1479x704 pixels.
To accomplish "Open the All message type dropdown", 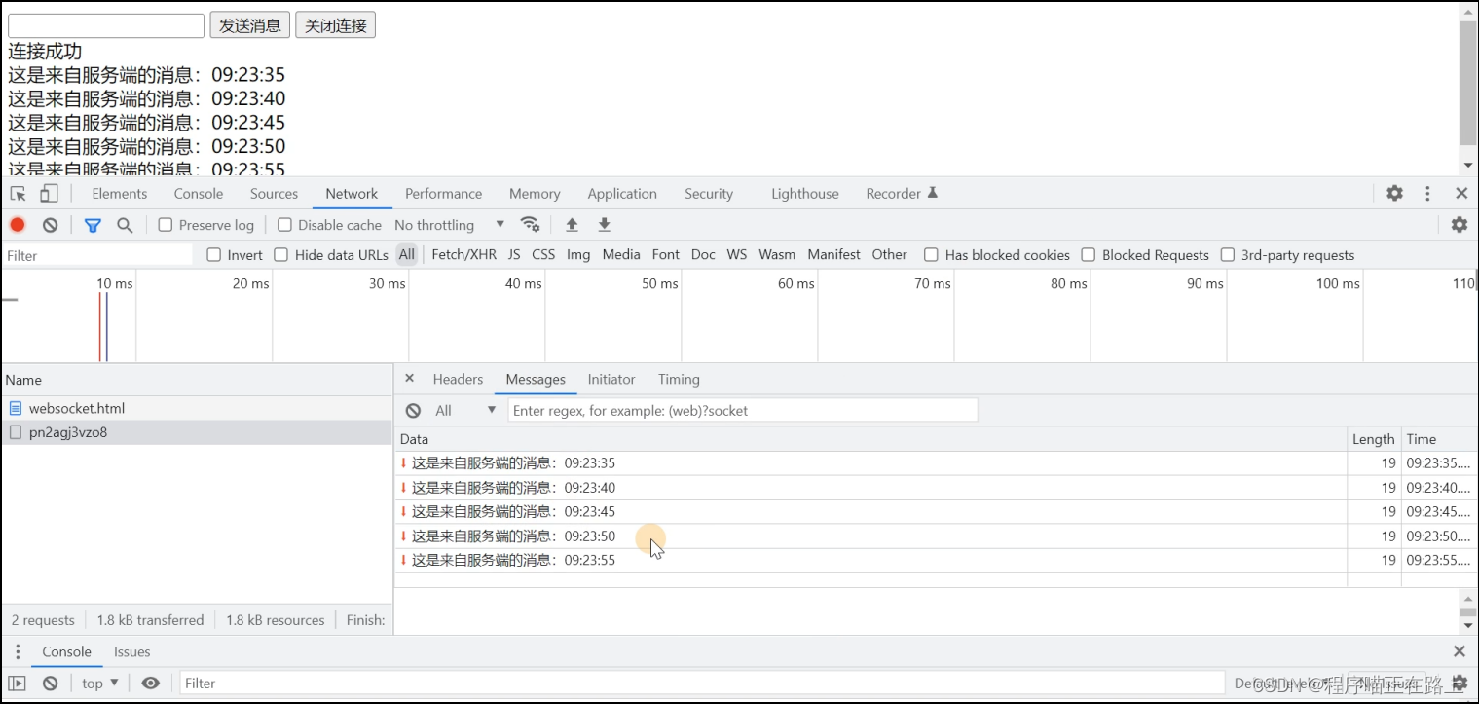I will tap(465, 411).
